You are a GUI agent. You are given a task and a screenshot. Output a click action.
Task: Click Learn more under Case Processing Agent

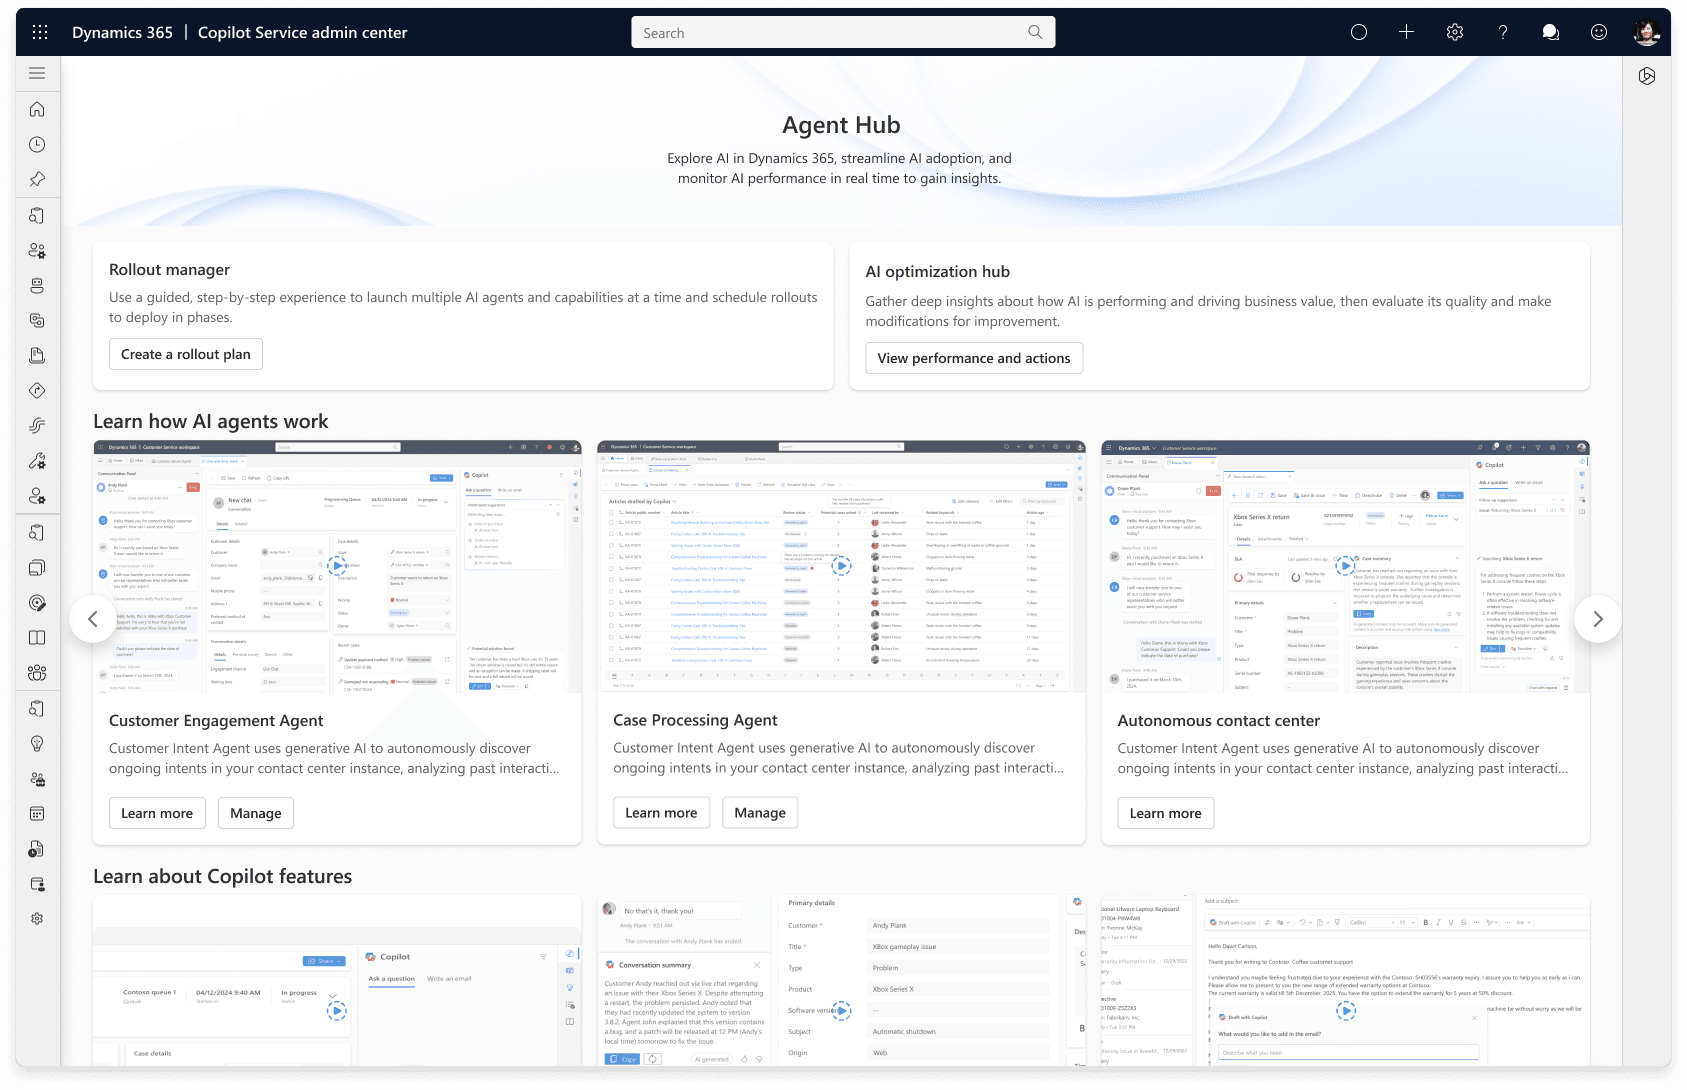(661, 812)
